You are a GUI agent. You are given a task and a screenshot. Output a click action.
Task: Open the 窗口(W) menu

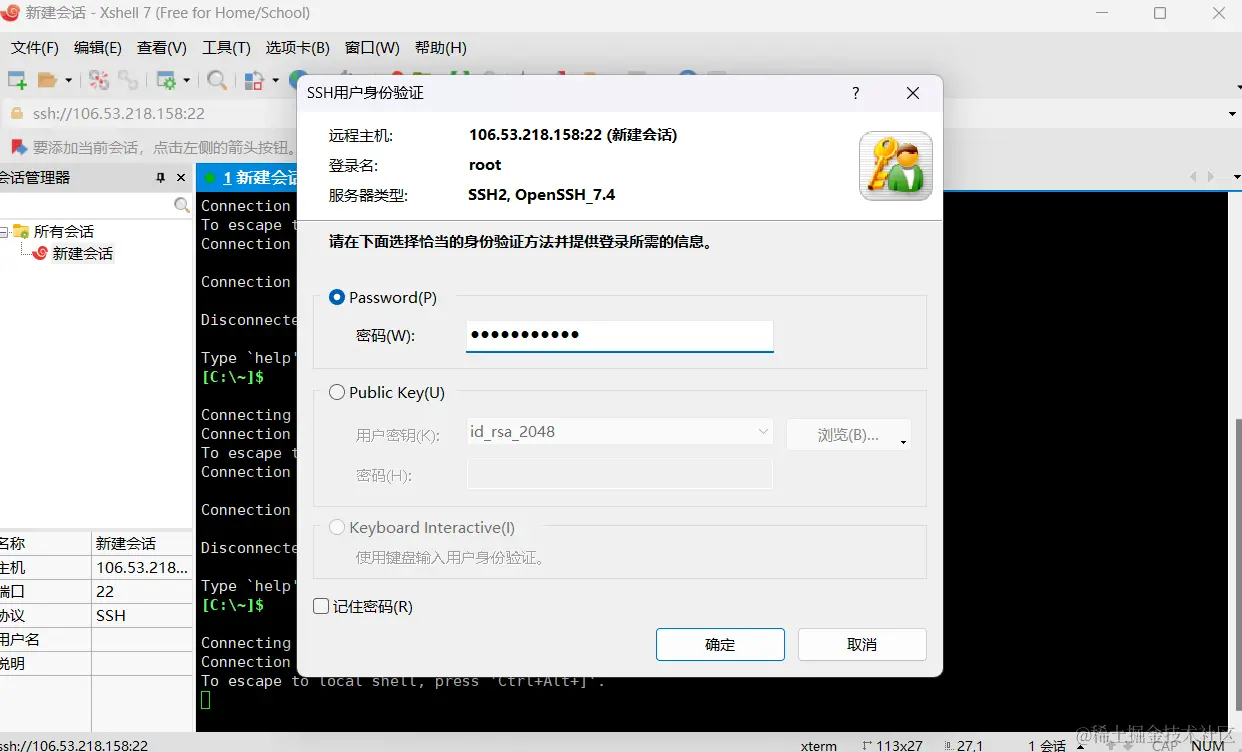[372, 47]
